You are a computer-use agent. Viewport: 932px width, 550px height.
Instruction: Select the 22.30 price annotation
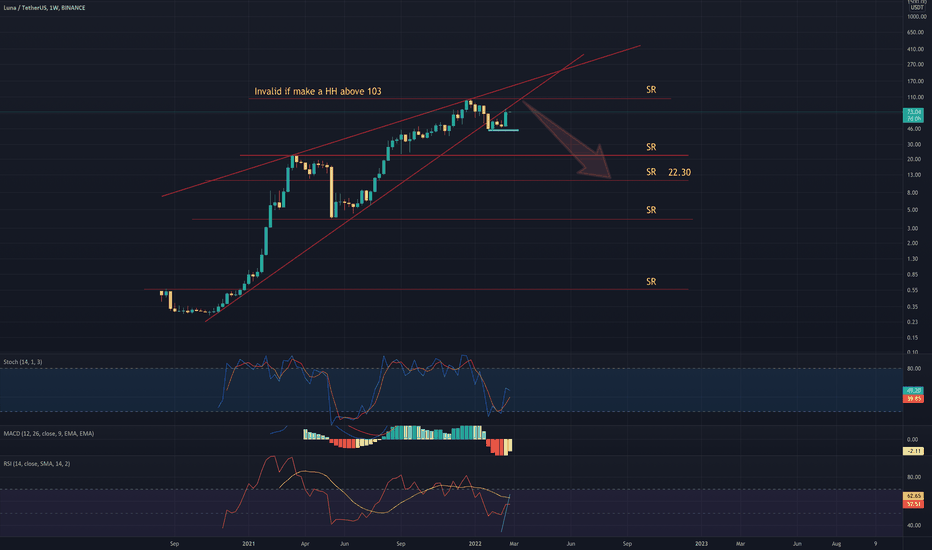[x=679, y=172]
